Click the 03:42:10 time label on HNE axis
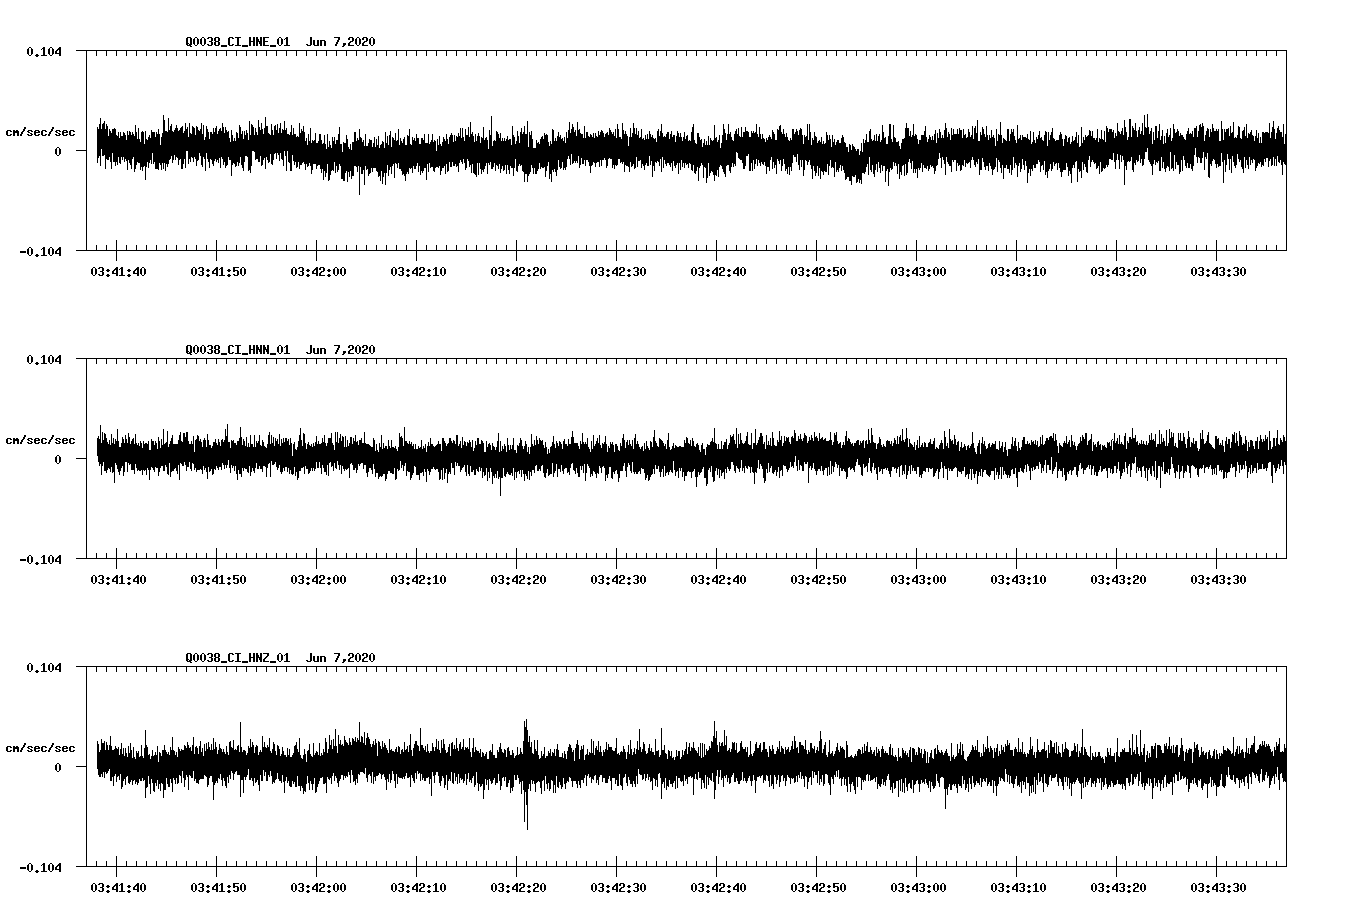Screen dimensions: 1358x924 pyautogui.click(x=418, y=271)
